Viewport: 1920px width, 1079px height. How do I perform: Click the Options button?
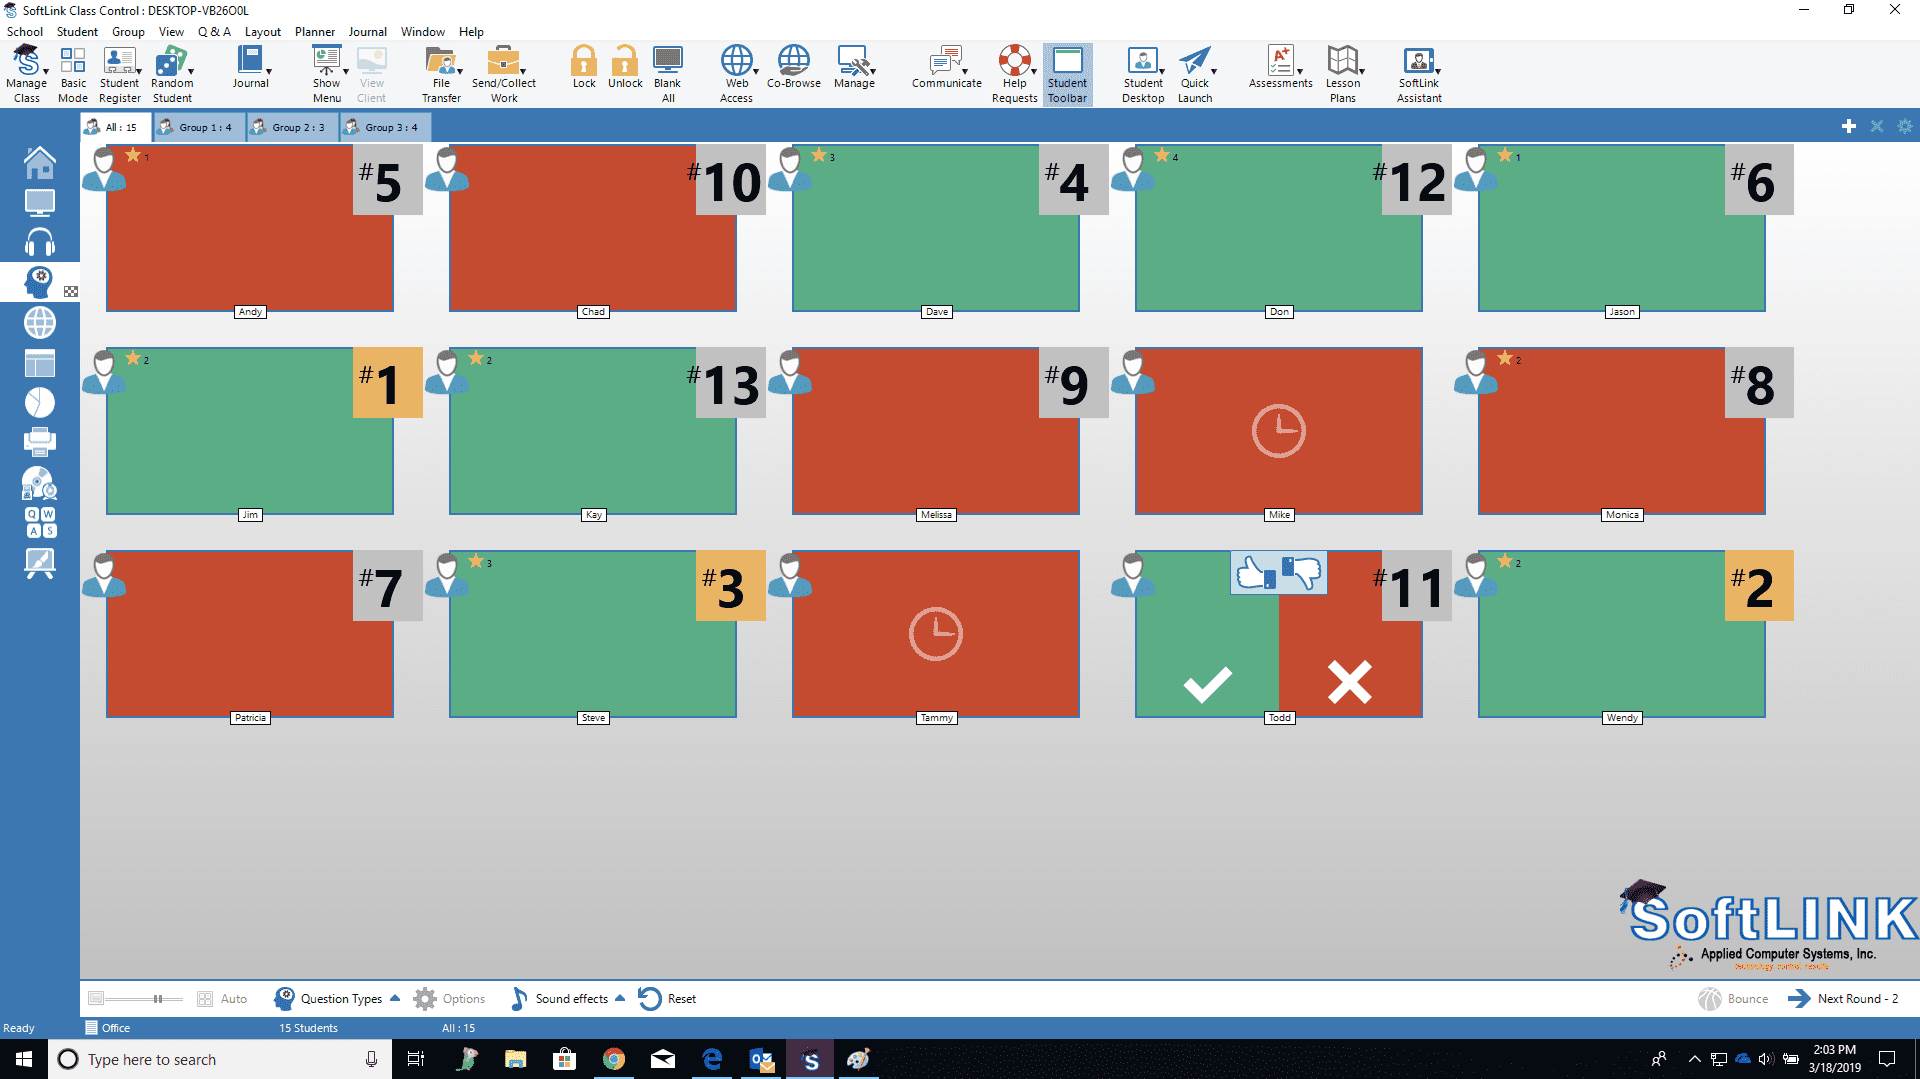coord(449,998)
